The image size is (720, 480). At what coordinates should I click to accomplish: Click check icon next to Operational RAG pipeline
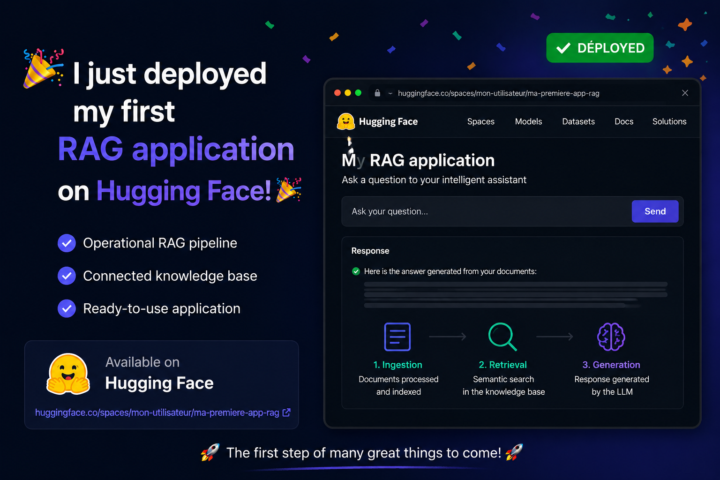(x=67, y=243)
